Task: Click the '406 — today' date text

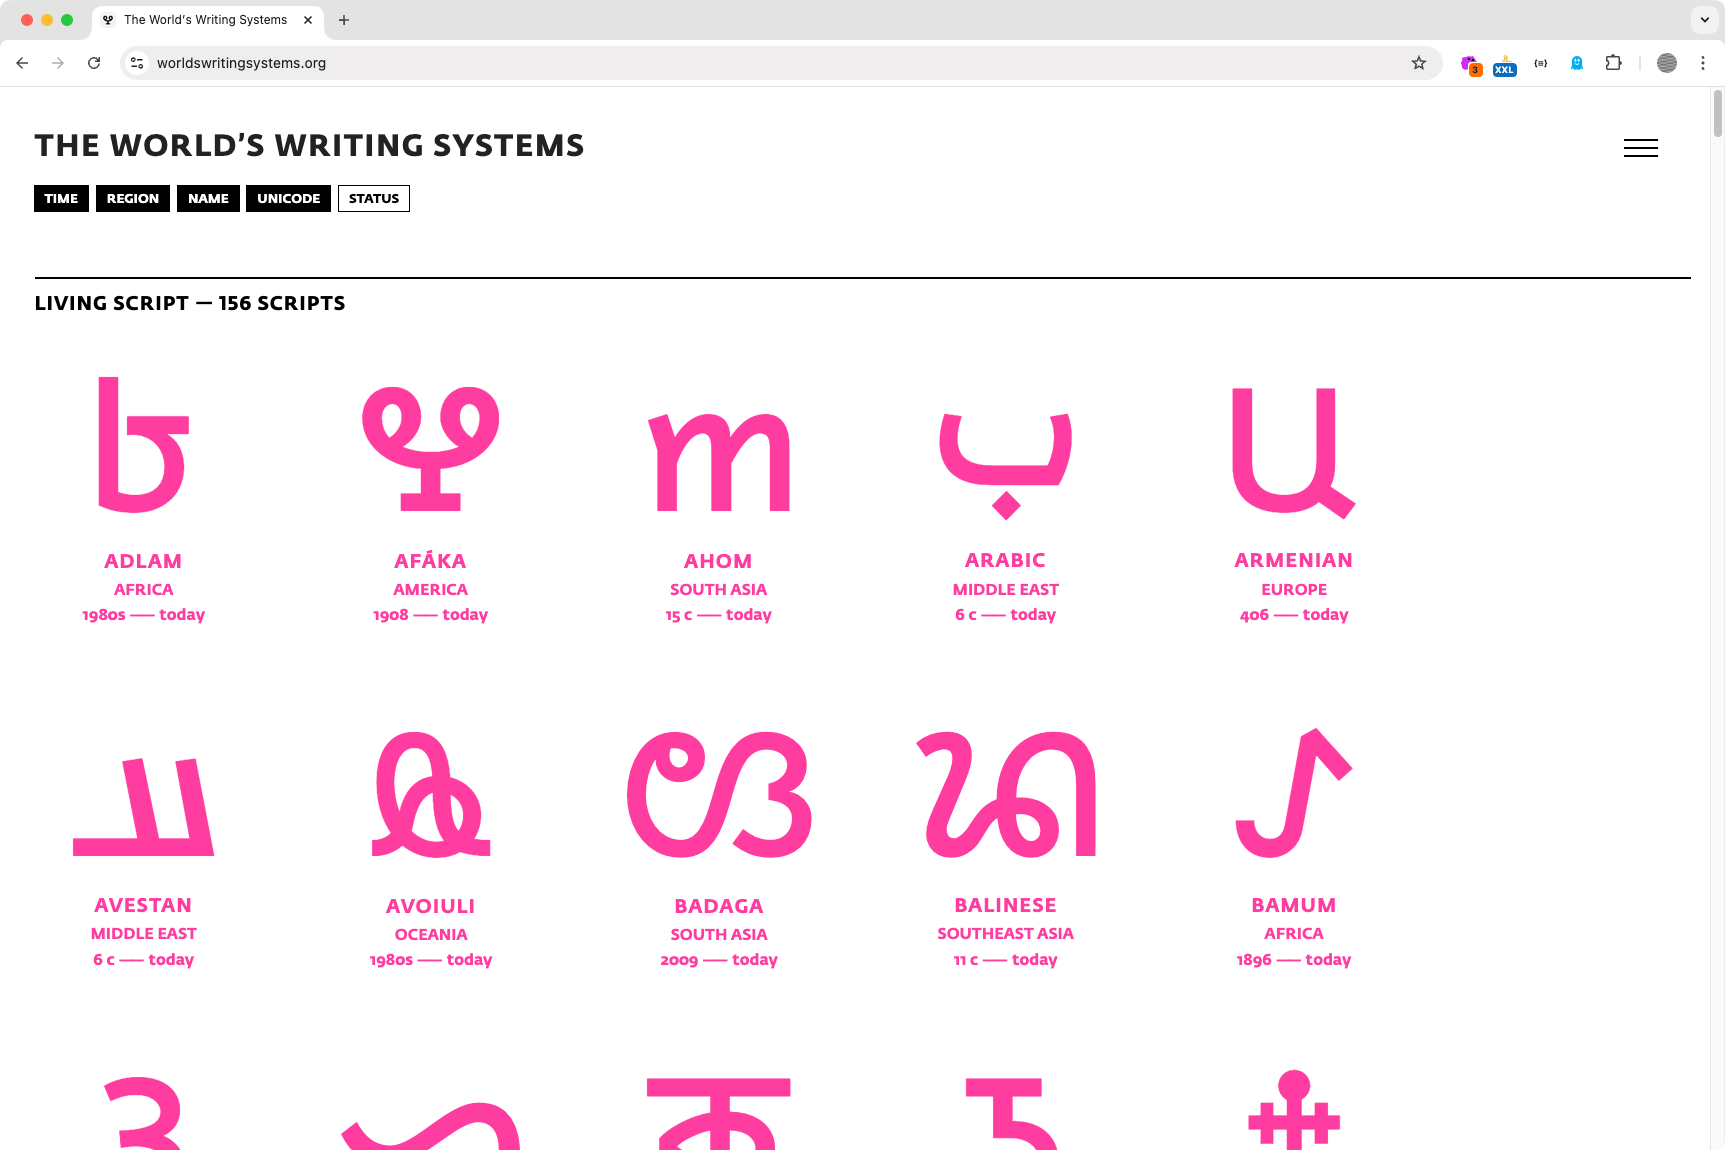Action: coord(1293,615)
